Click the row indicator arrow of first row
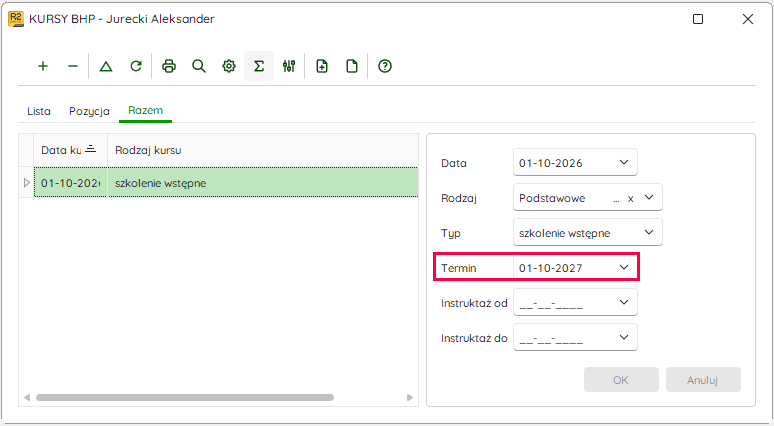 [x=27, y=183]
